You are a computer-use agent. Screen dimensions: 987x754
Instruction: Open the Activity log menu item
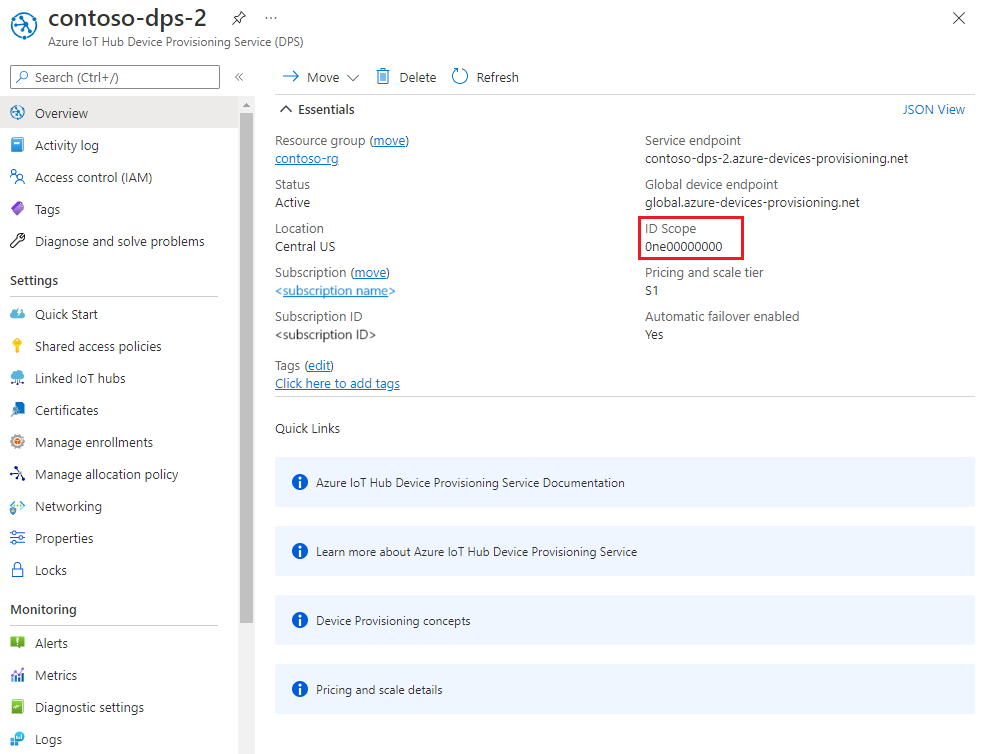click(x=66, y=145)
